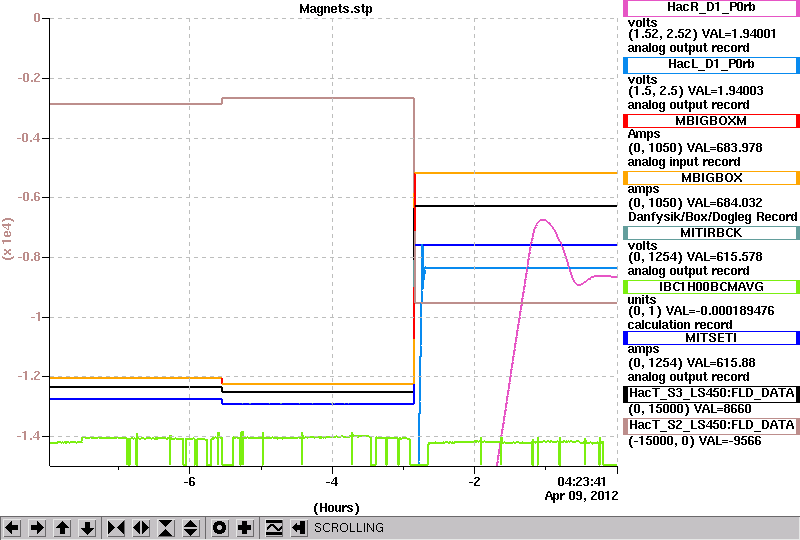Select the IBC1H00BCMAVG legend entry
Screen dimensions: 800x540
point(711,287)
